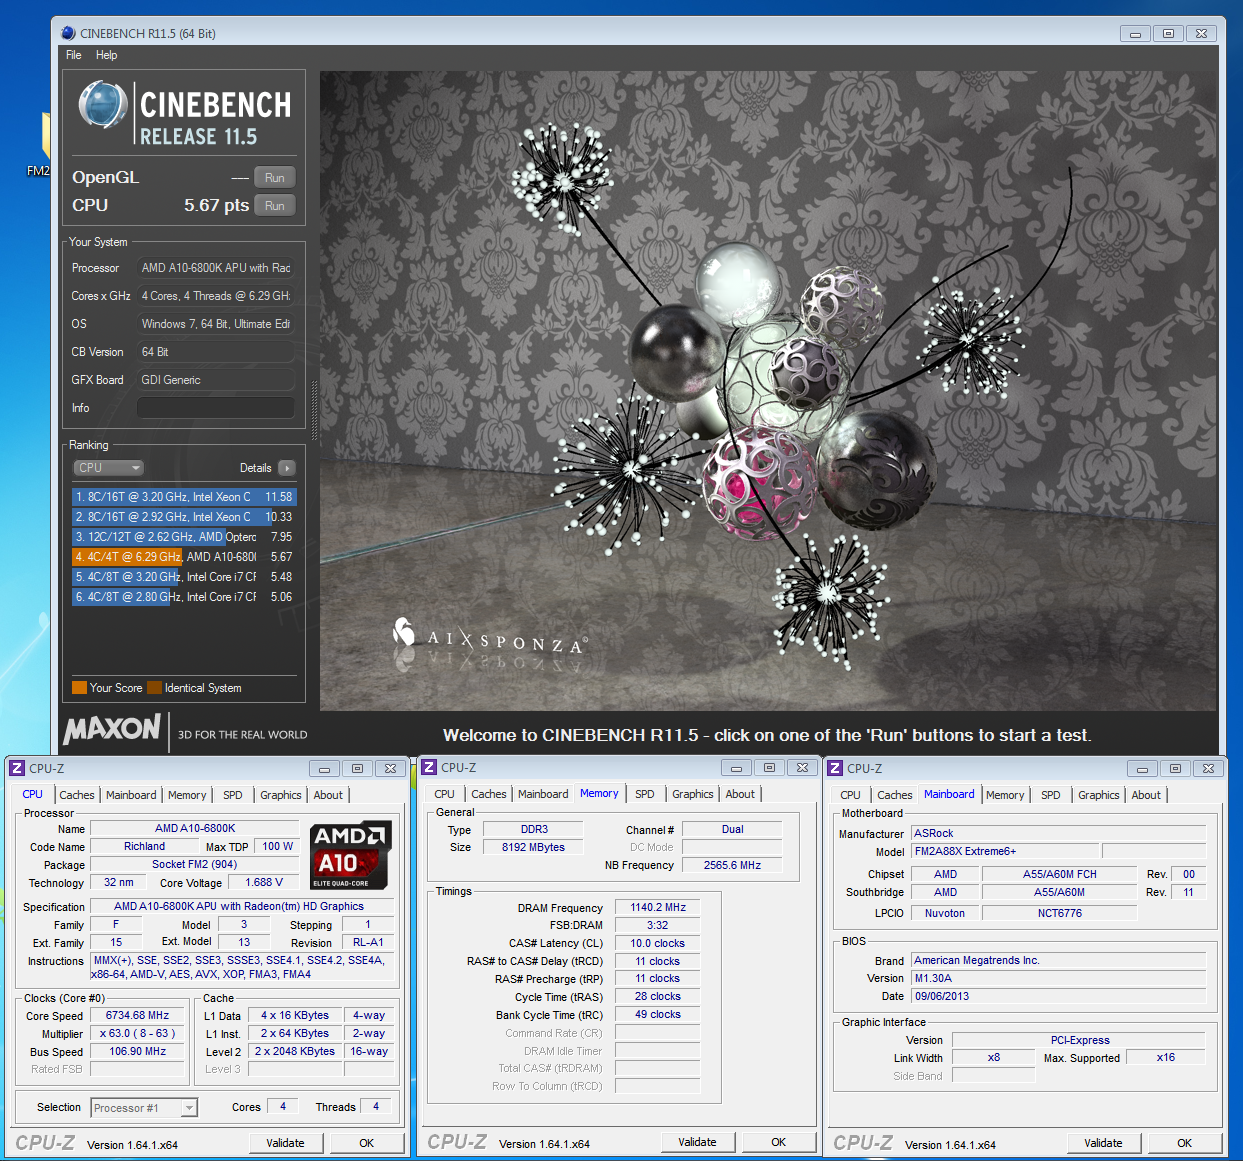
Task: Switch to SPD tab in first CPU-Z window
Action: [233, 795]
